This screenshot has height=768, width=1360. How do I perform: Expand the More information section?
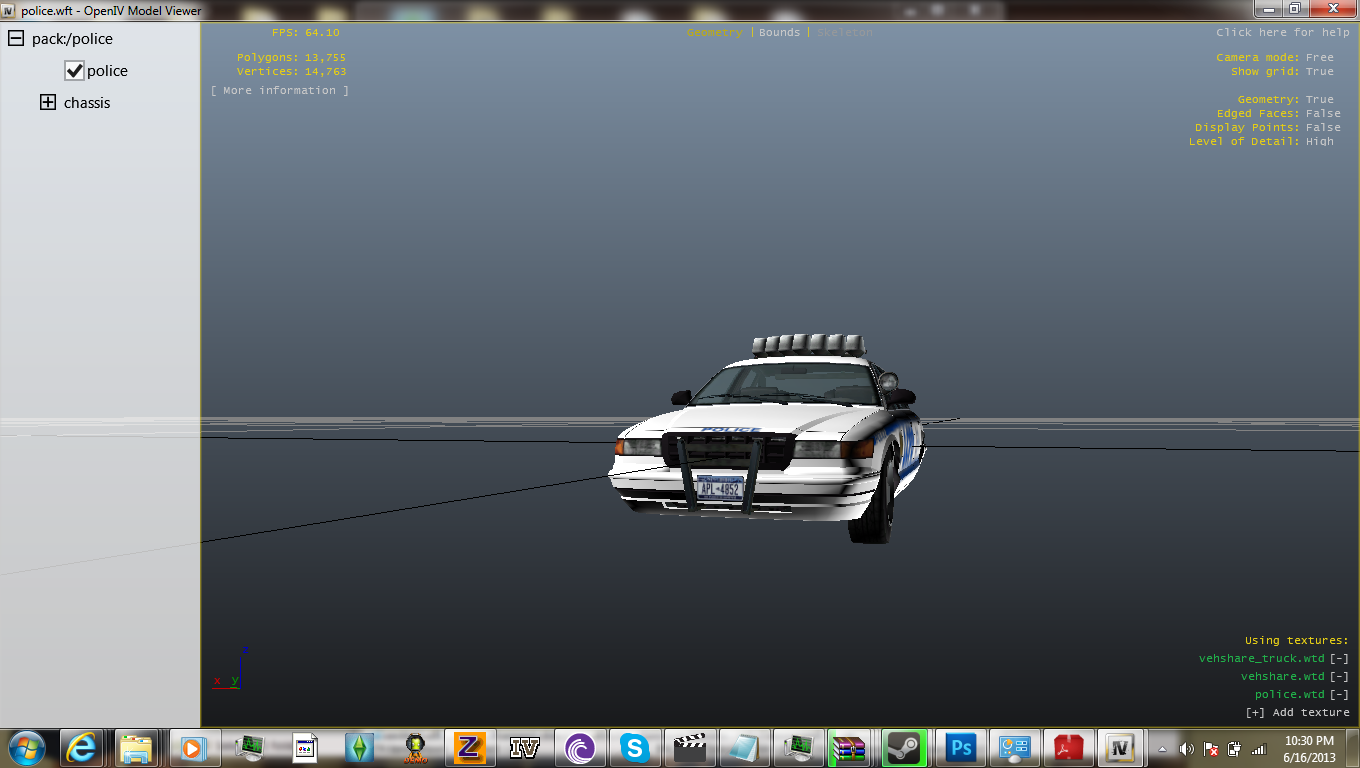coord(279,91)
